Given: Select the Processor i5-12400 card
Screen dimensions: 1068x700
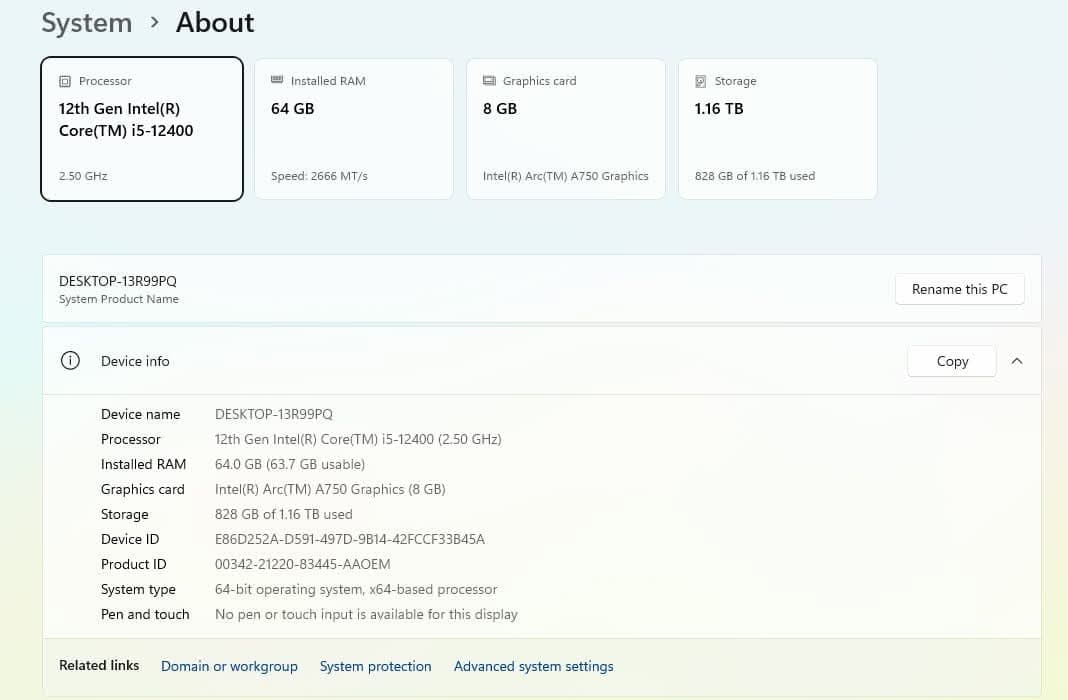Looking at the screenshot, I should (142, 129).
